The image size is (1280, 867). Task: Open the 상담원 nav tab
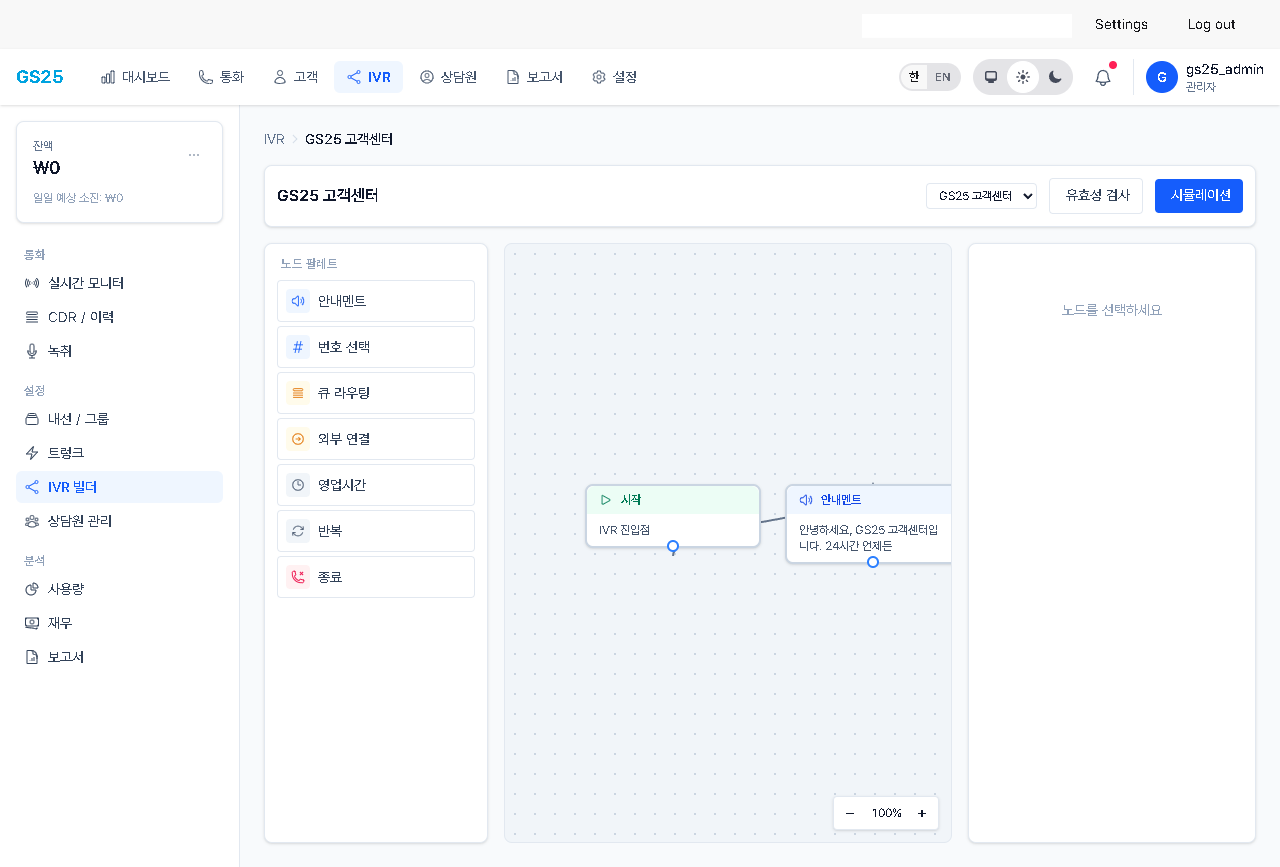(448, 77)
